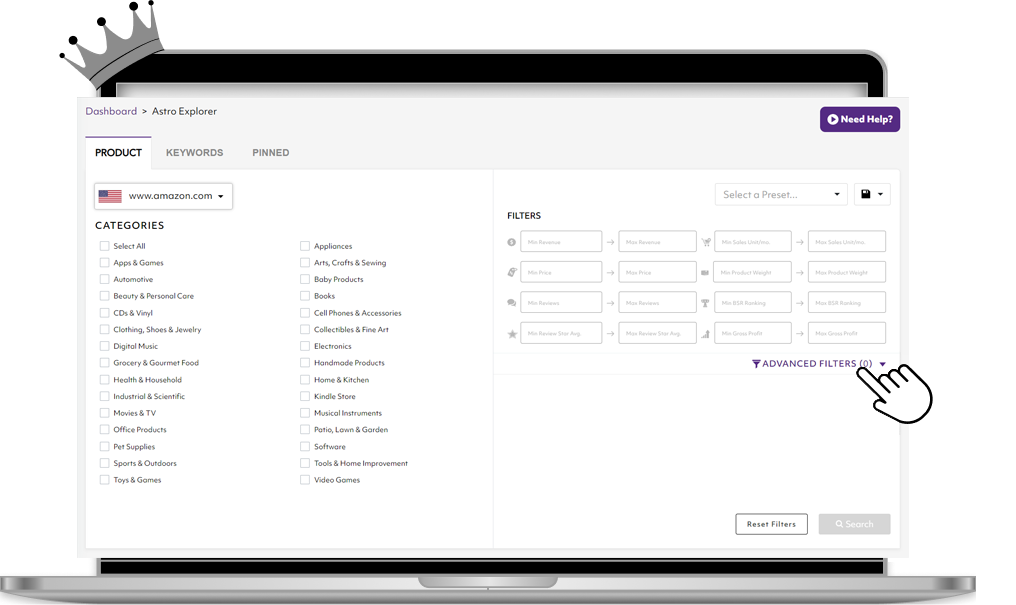1016x605 pixels.
Task: Switch to the Keywords tab
Action: pyautogui.click(x=194, y=153)
